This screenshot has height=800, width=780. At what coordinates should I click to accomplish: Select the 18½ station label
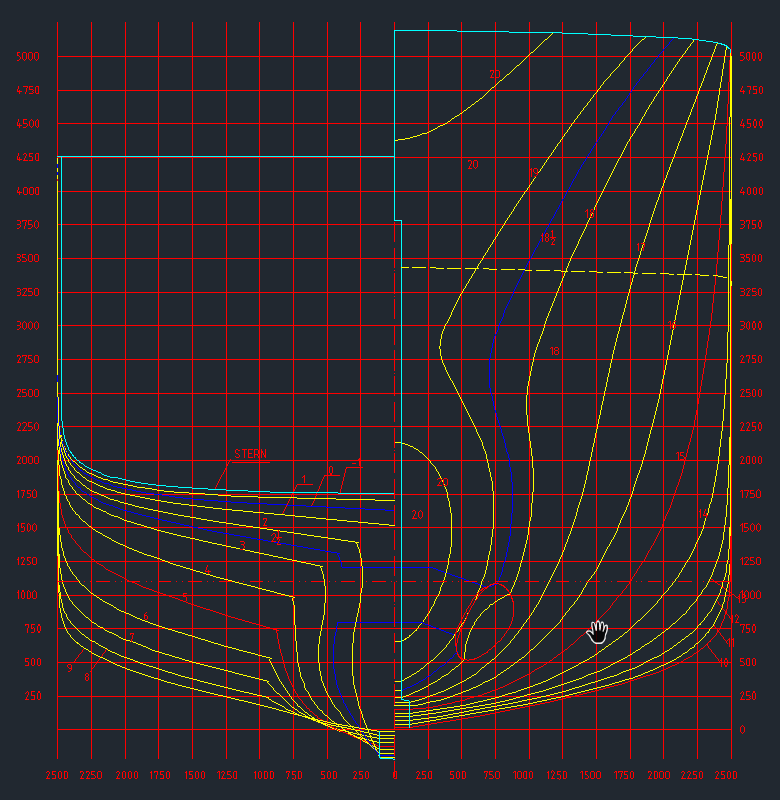pos(547,238)
